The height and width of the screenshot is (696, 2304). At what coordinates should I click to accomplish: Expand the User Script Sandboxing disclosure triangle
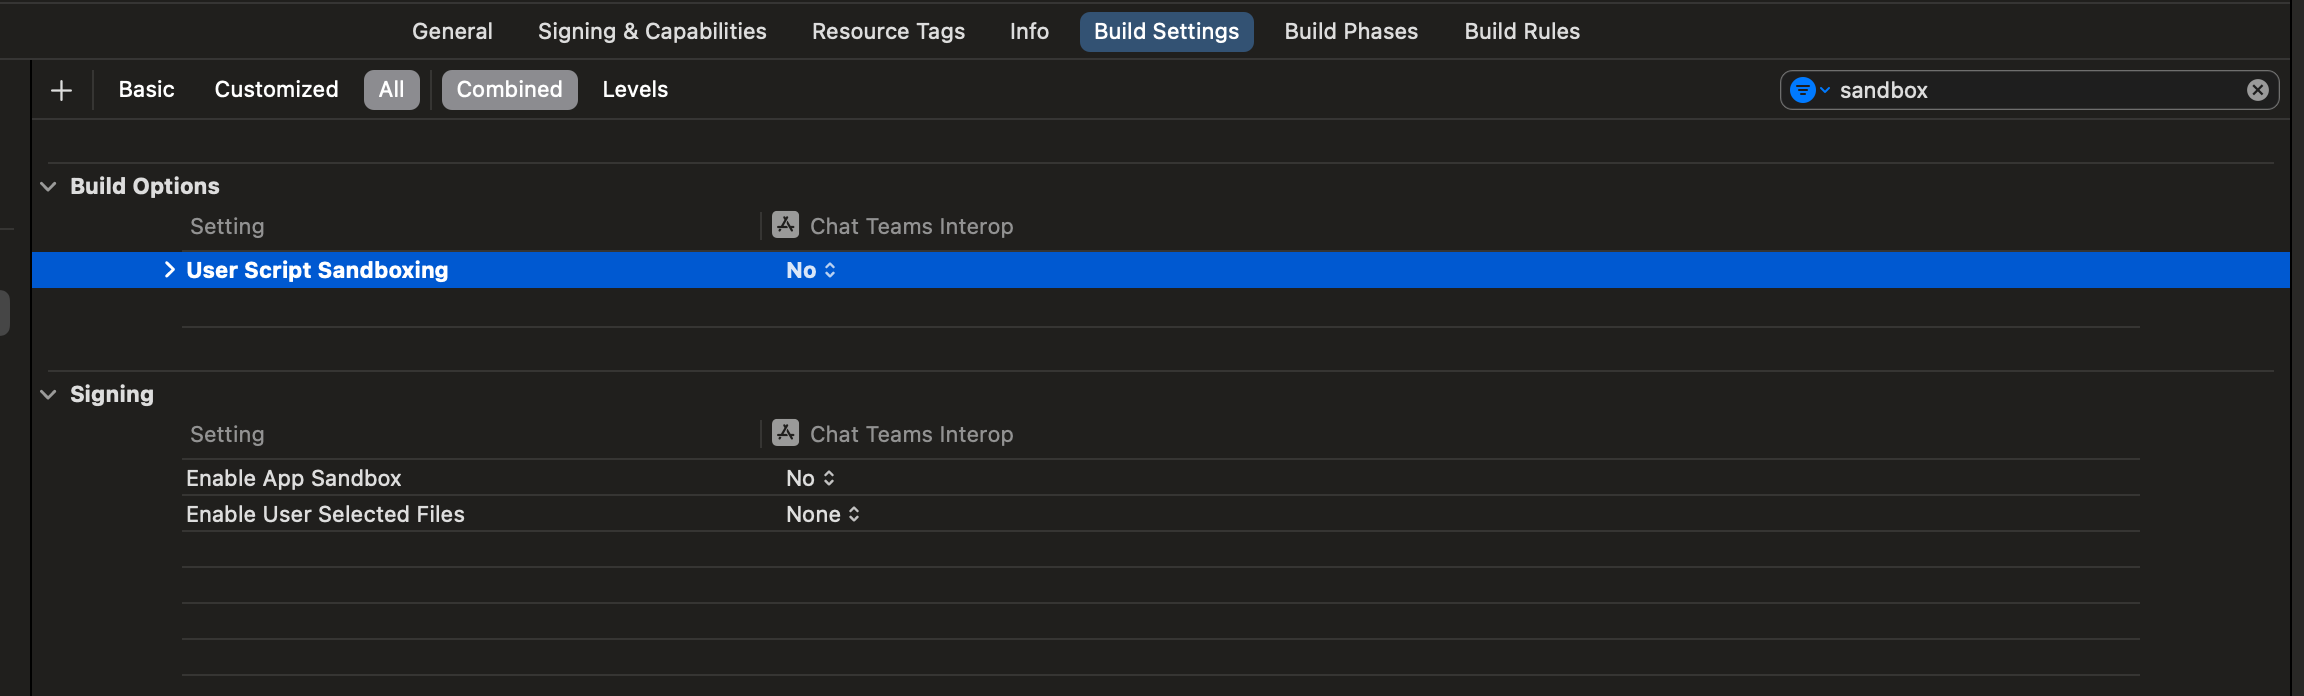pos(168,269)
